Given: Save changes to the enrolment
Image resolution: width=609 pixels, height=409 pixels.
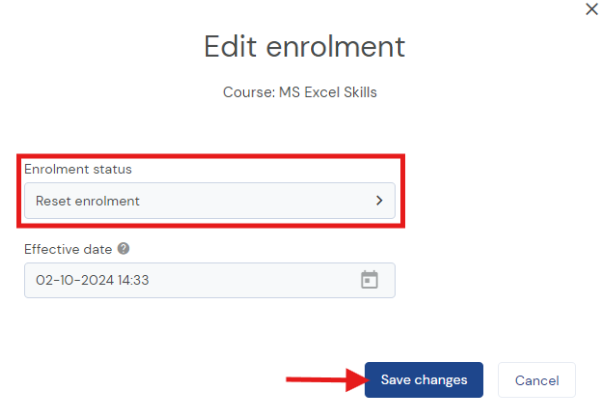Looking at the screenshot, I should (x=424, y=380).
